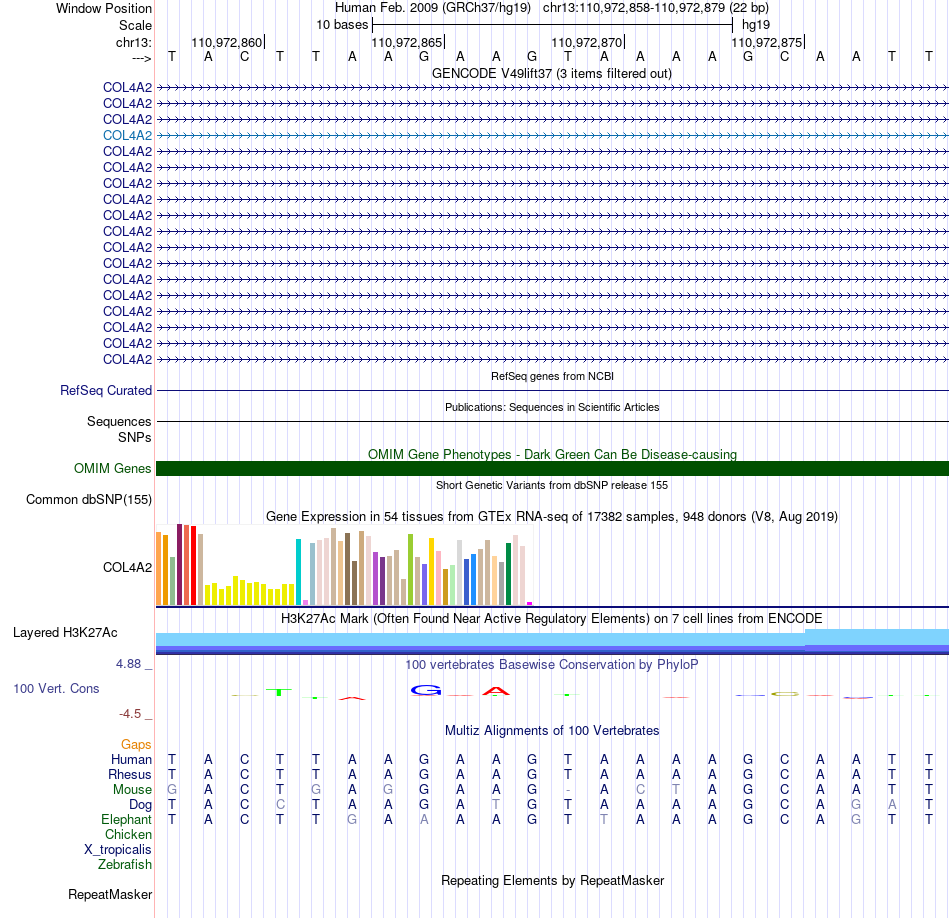Viewport: 950px width, 918px height.
Task: Click the blue G conservation logo letter
Action: [425, 690]
